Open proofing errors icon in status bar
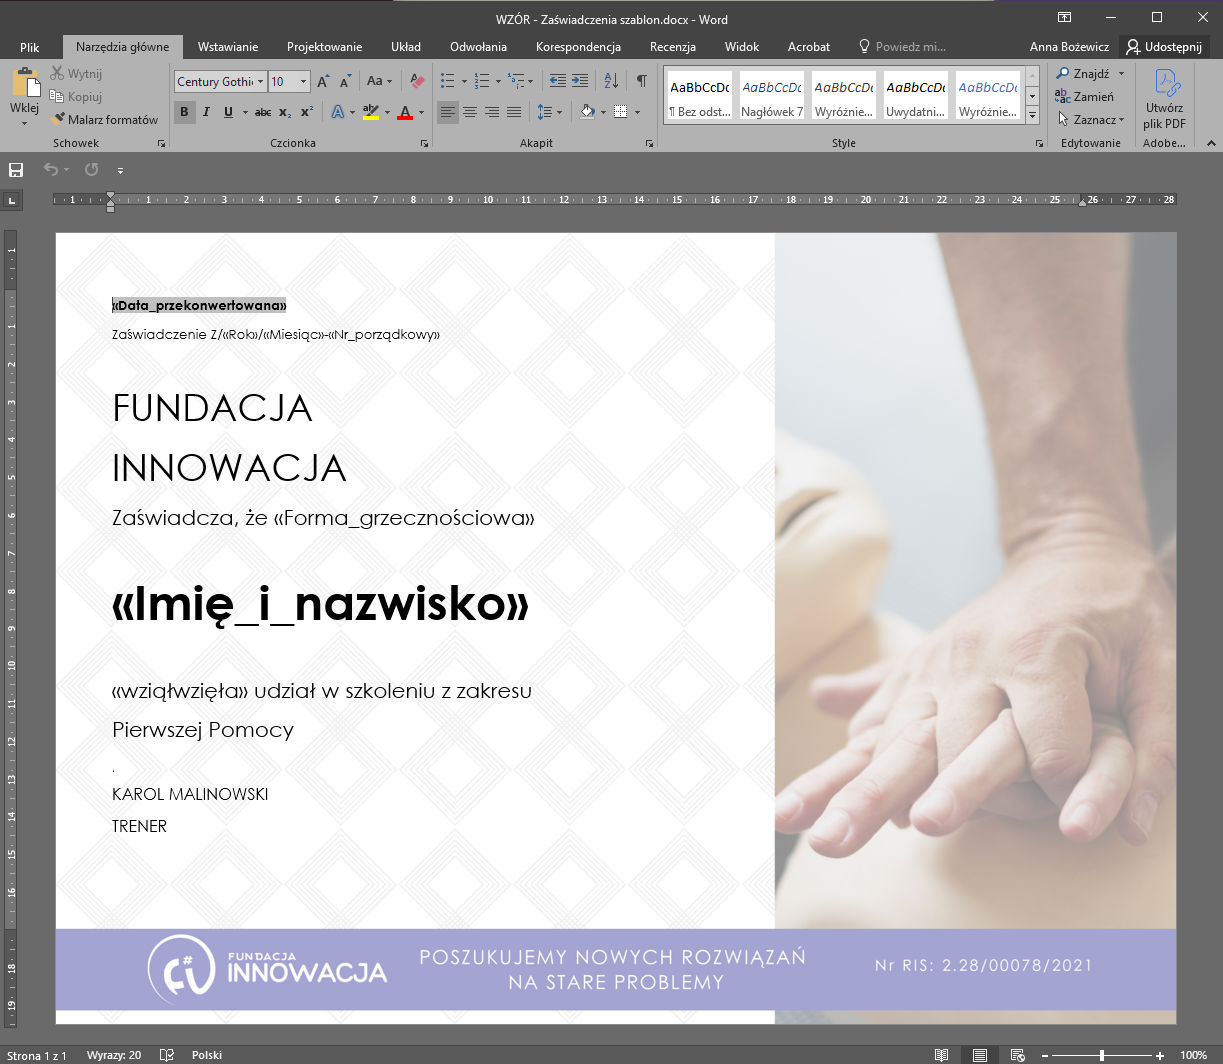 click(x=167, y=1055)
